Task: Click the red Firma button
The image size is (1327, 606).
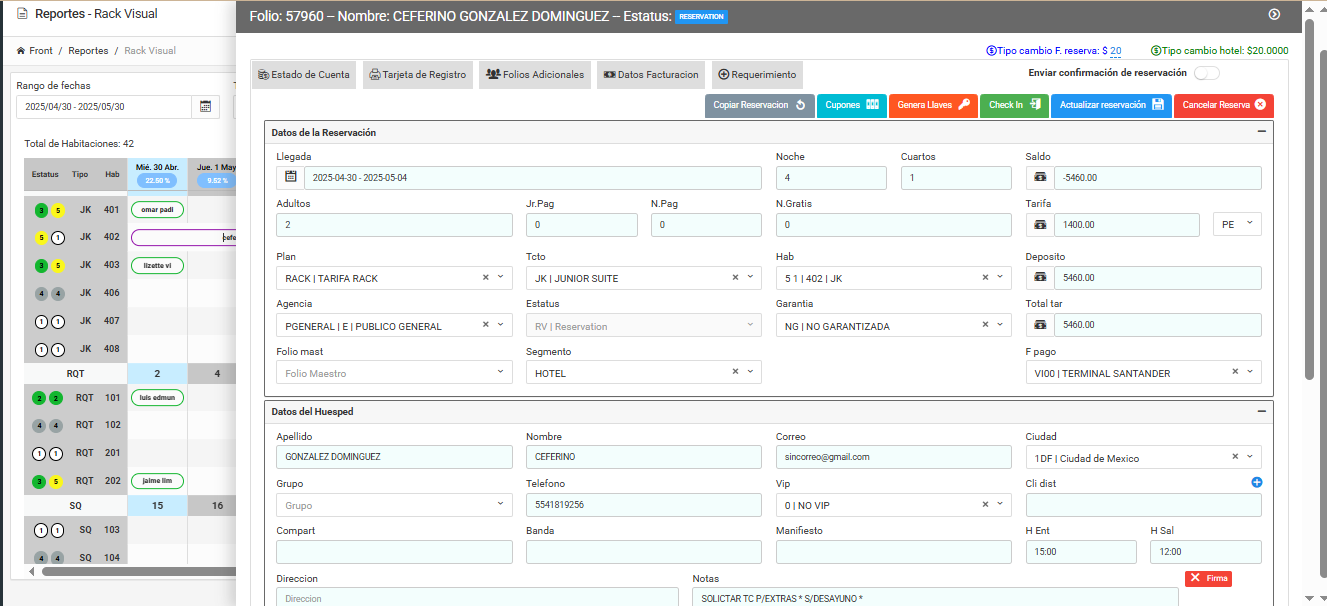Action: point(1208,578)
